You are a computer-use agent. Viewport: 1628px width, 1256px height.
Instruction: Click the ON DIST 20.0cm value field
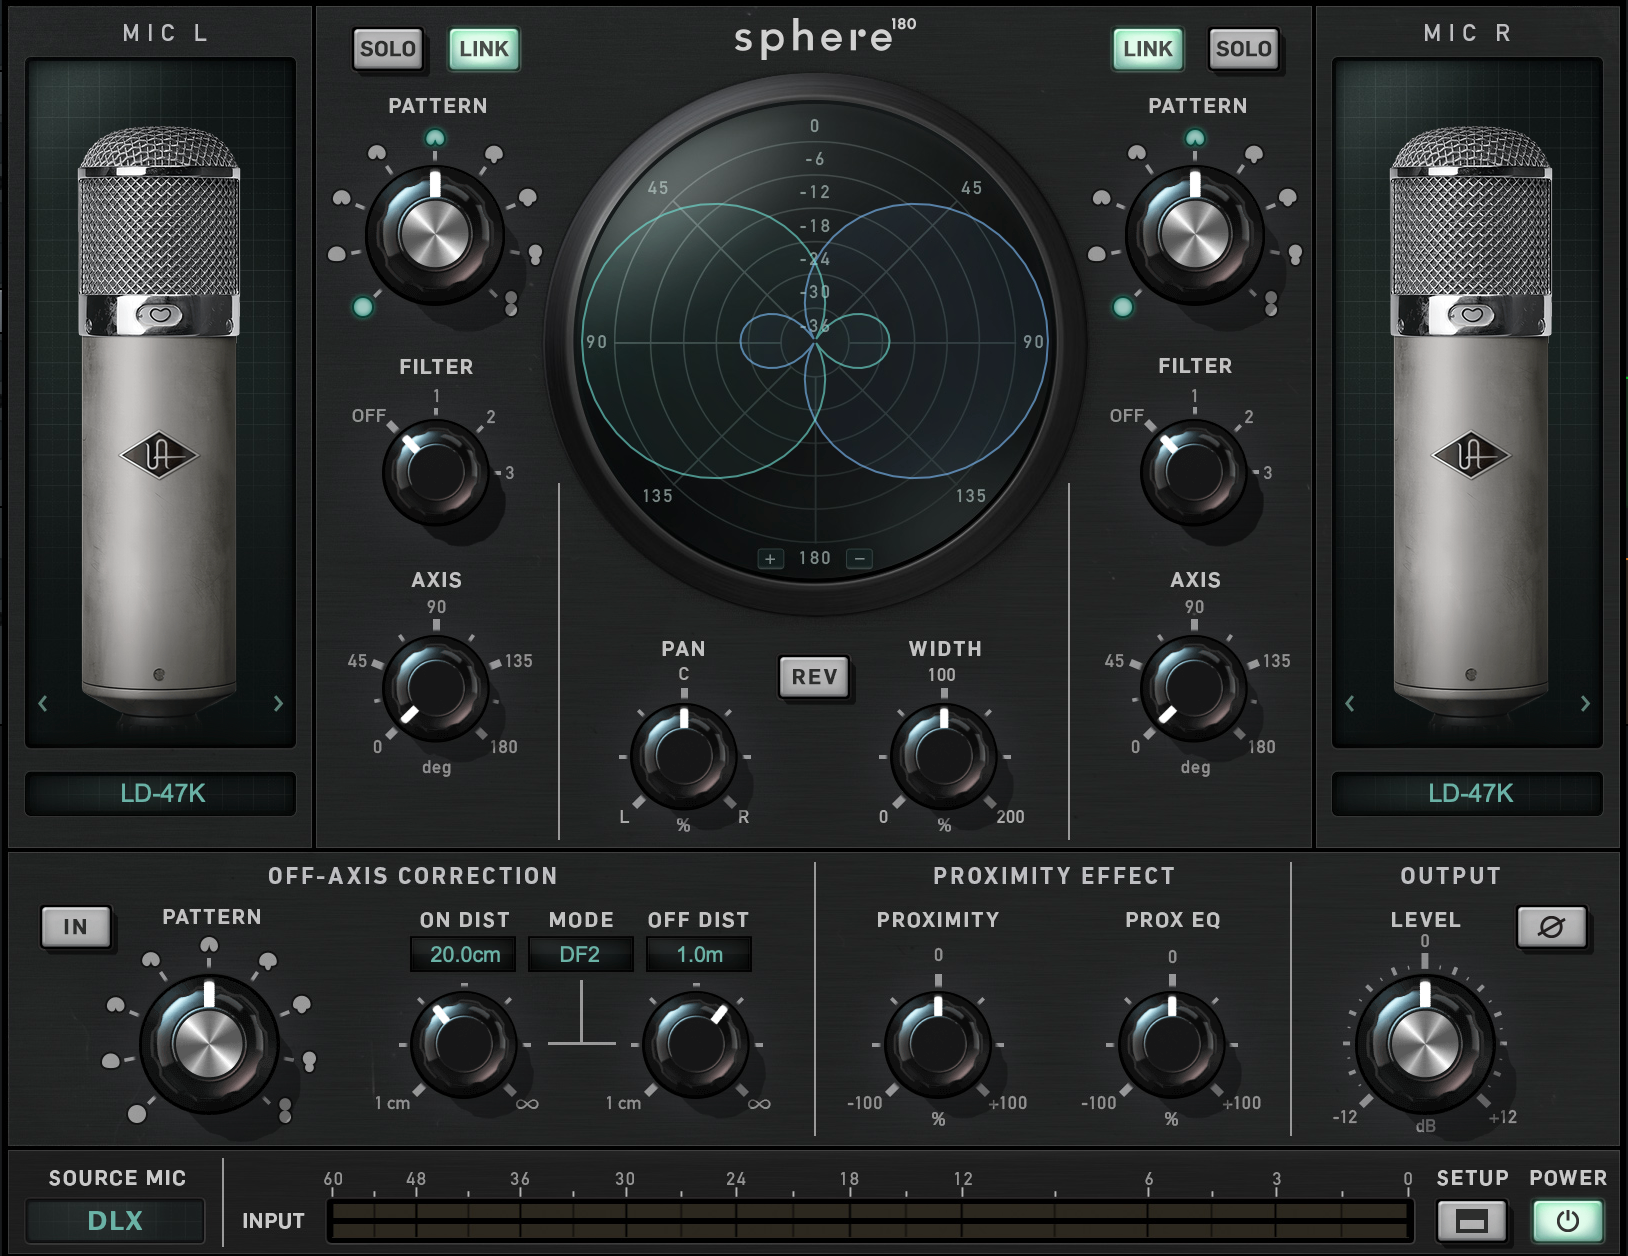[x=464, y=954]
